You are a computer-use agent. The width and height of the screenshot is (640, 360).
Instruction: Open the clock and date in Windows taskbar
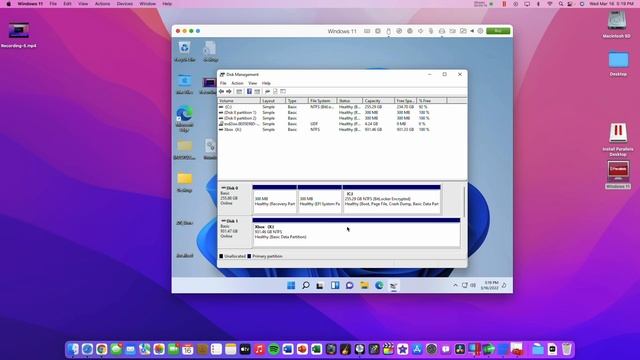pyautogui.click(x=489, y=285)
